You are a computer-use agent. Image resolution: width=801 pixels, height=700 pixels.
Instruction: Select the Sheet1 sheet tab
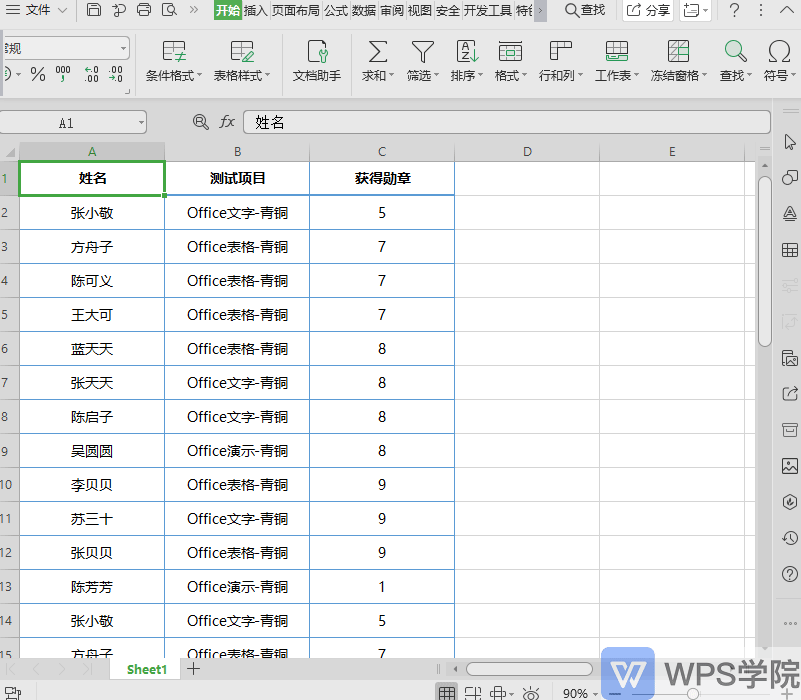pos(146,669)
